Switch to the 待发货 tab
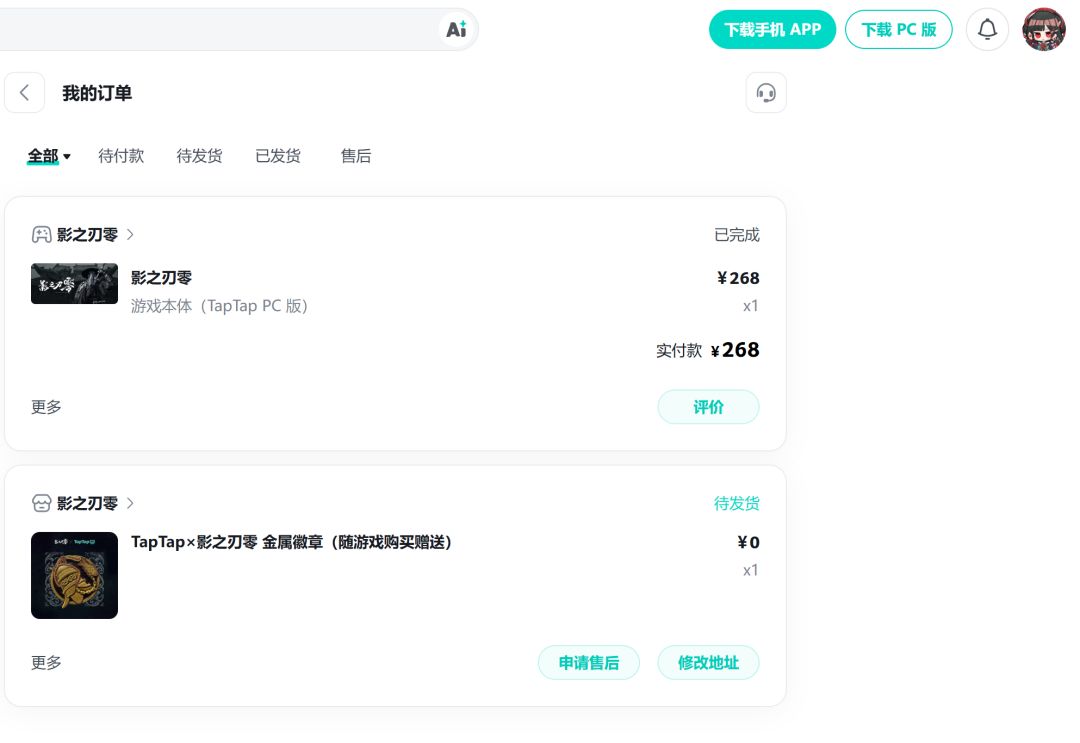This screenshot has height=743, width=1080. (x=200, y=156)
